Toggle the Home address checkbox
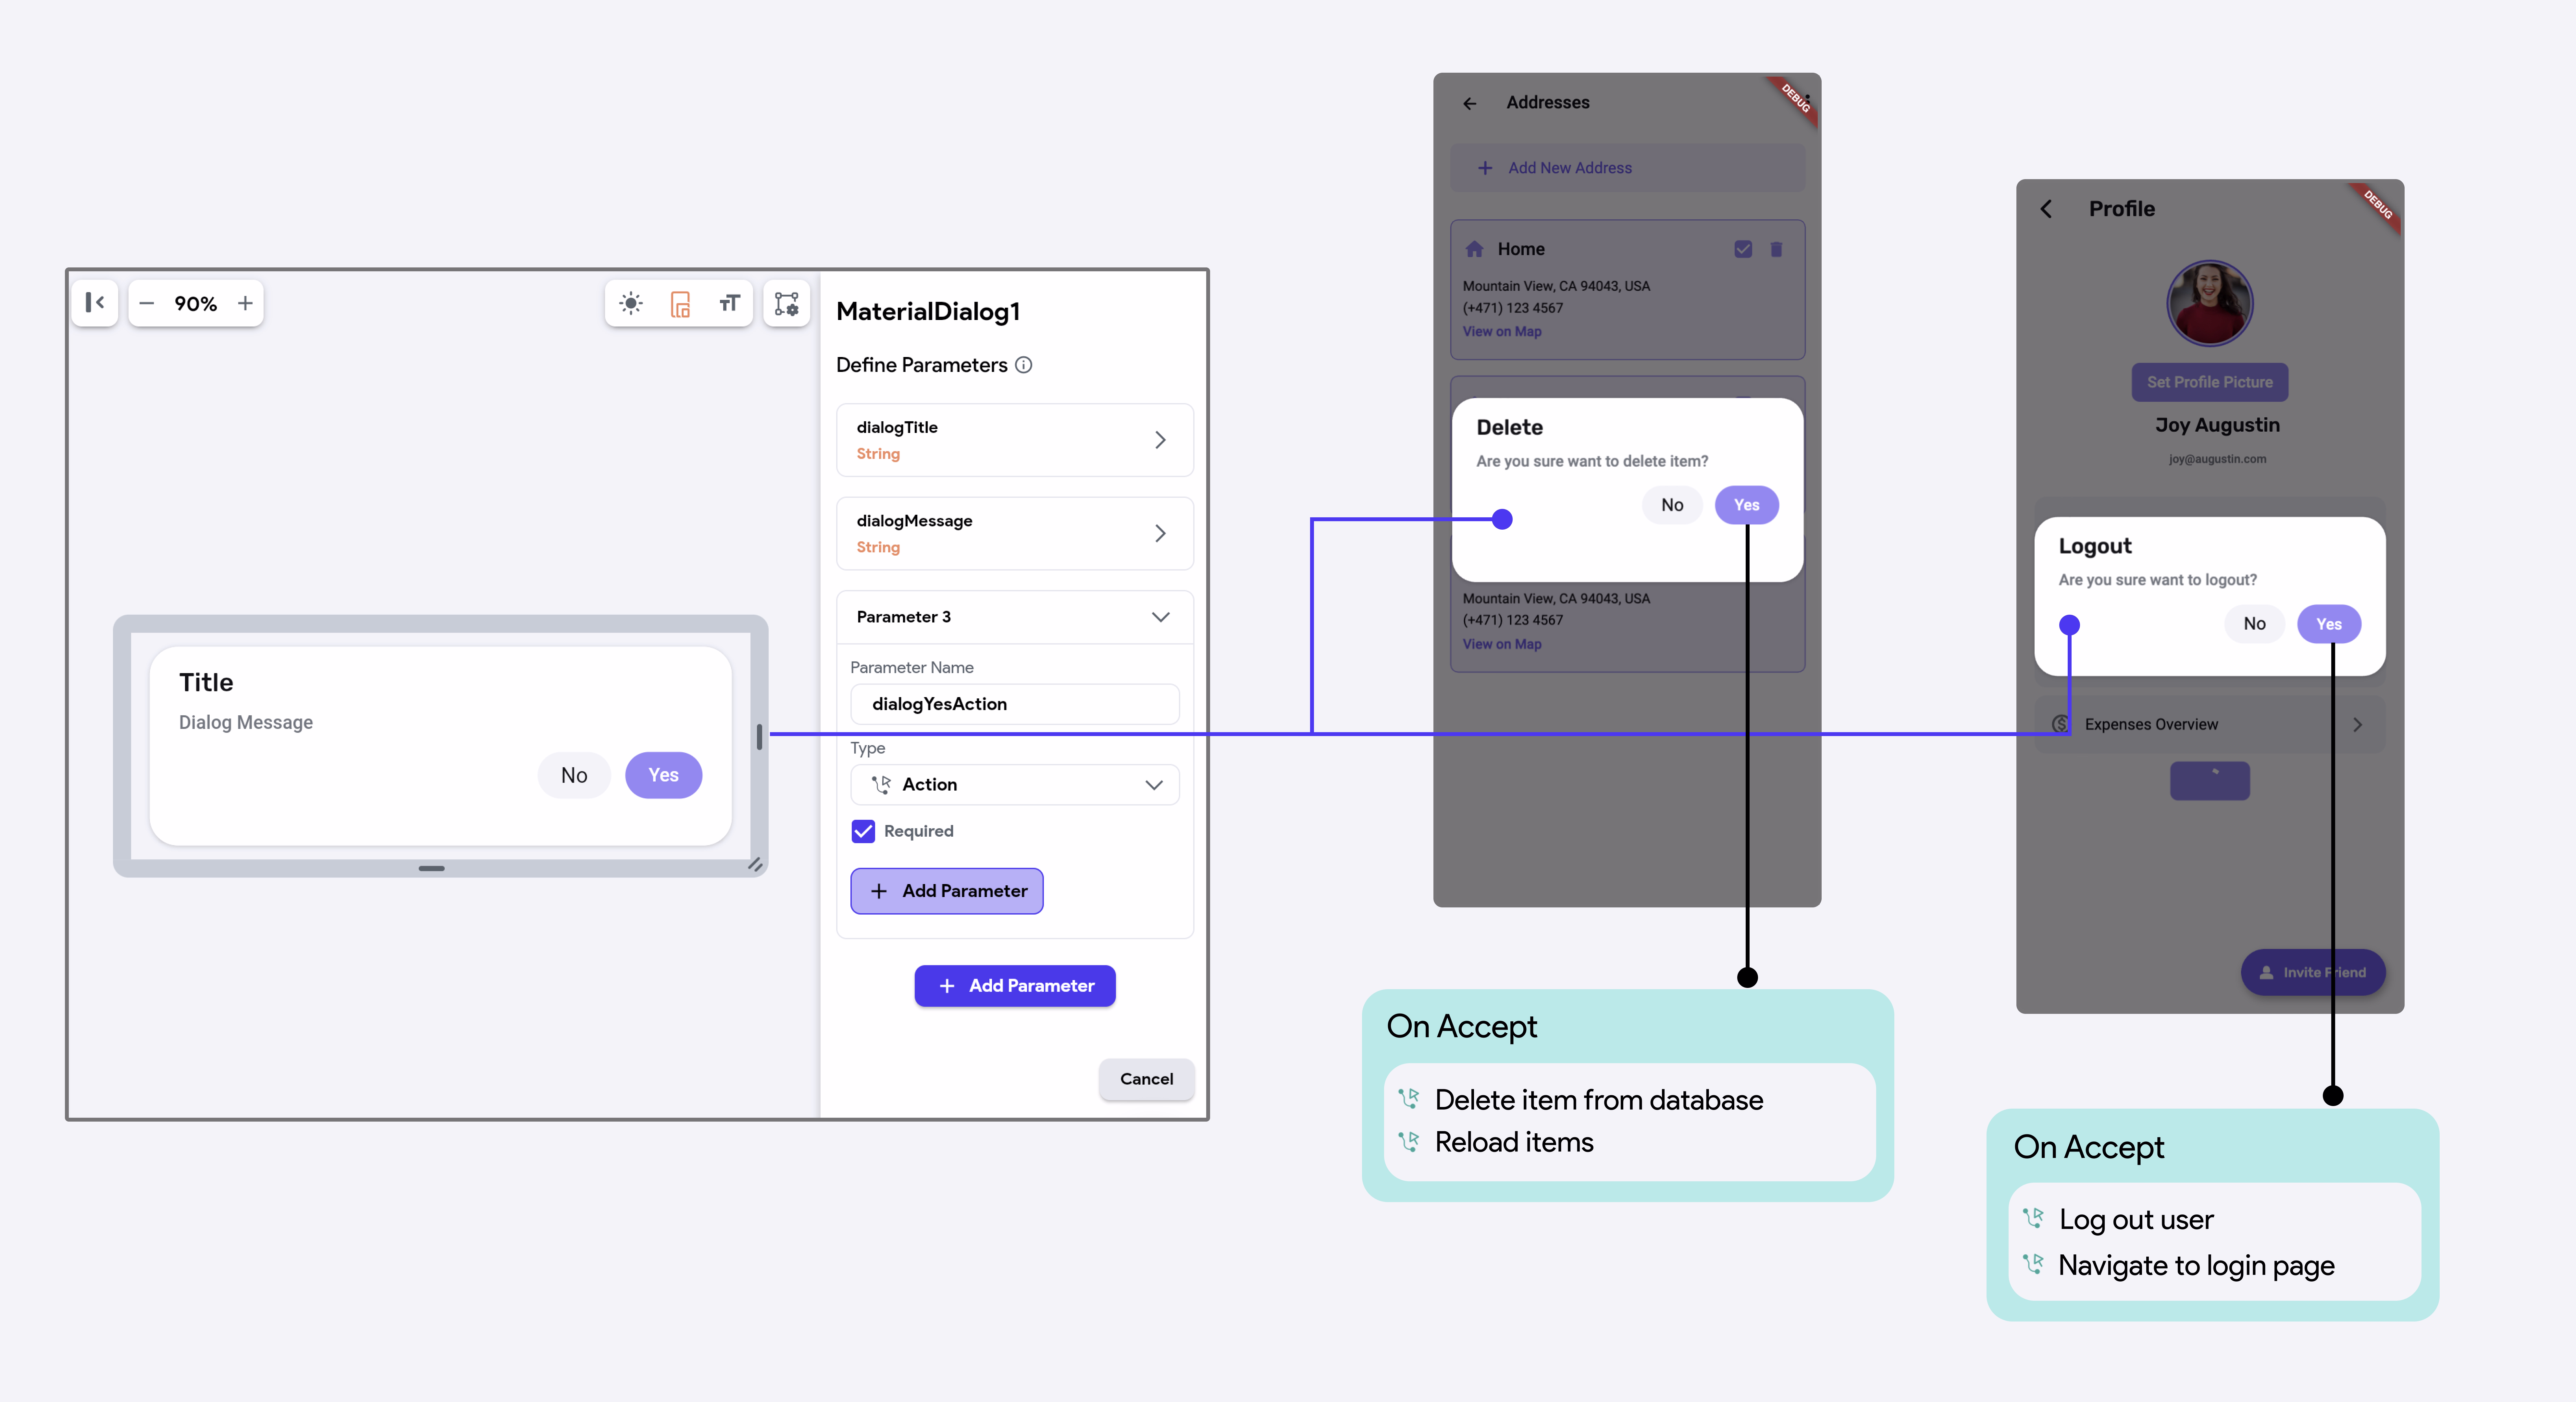Viewport: 2576px width, 1402px height. [x=1743, y=249]
